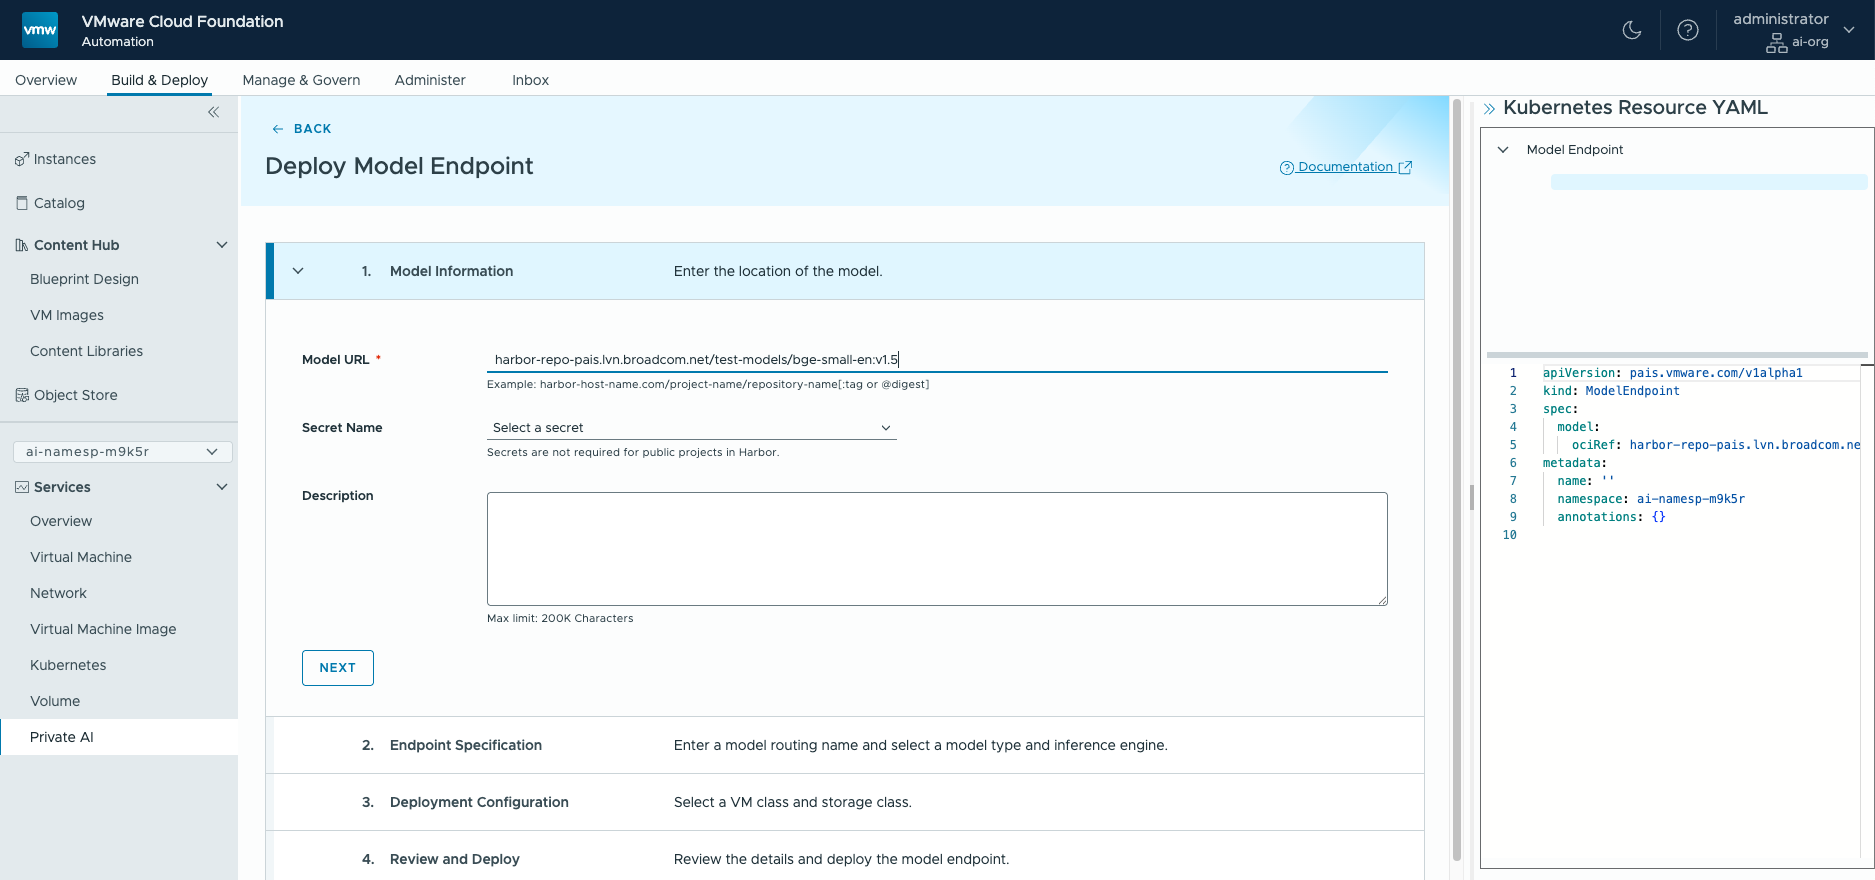Click into the Description text area
The width and height of the screenshot is (1875, 880).
937,549
